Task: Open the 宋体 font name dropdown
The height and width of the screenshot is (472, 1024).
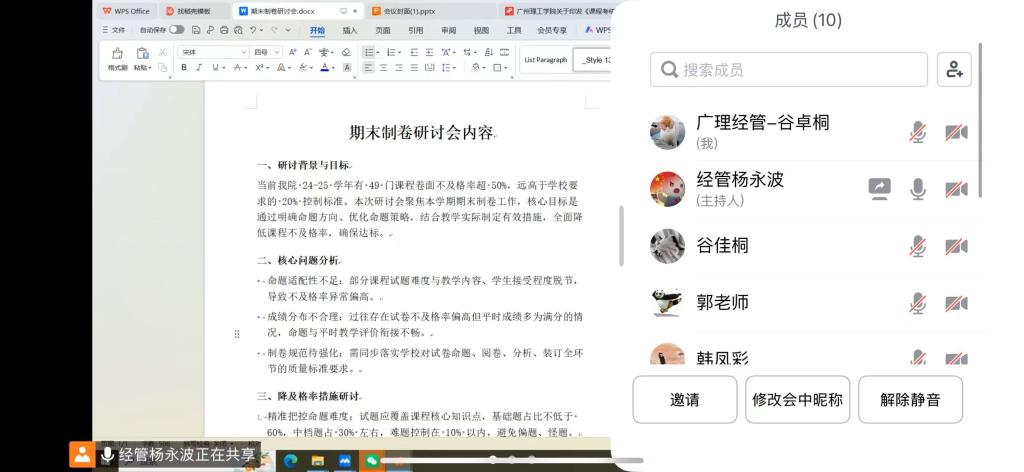Action: pos(213,52)
